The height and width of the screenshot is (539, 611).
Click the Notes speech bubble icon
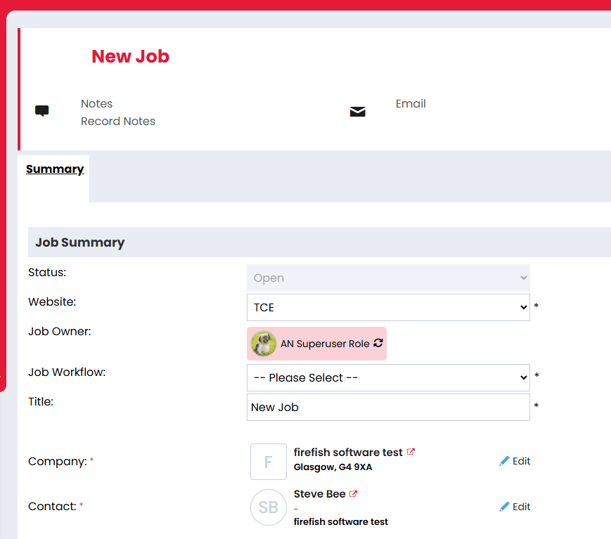click(x=42, y=111)
